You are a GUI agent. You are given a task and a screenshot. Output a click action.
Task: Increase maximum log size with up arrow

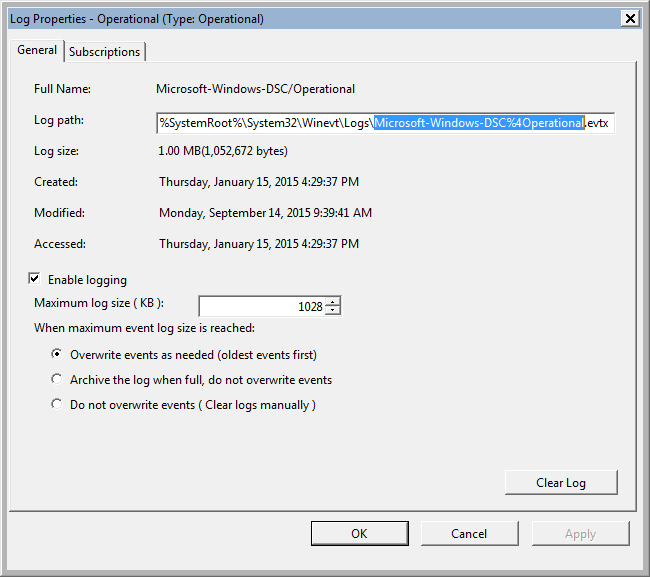(x=333, y=302)
